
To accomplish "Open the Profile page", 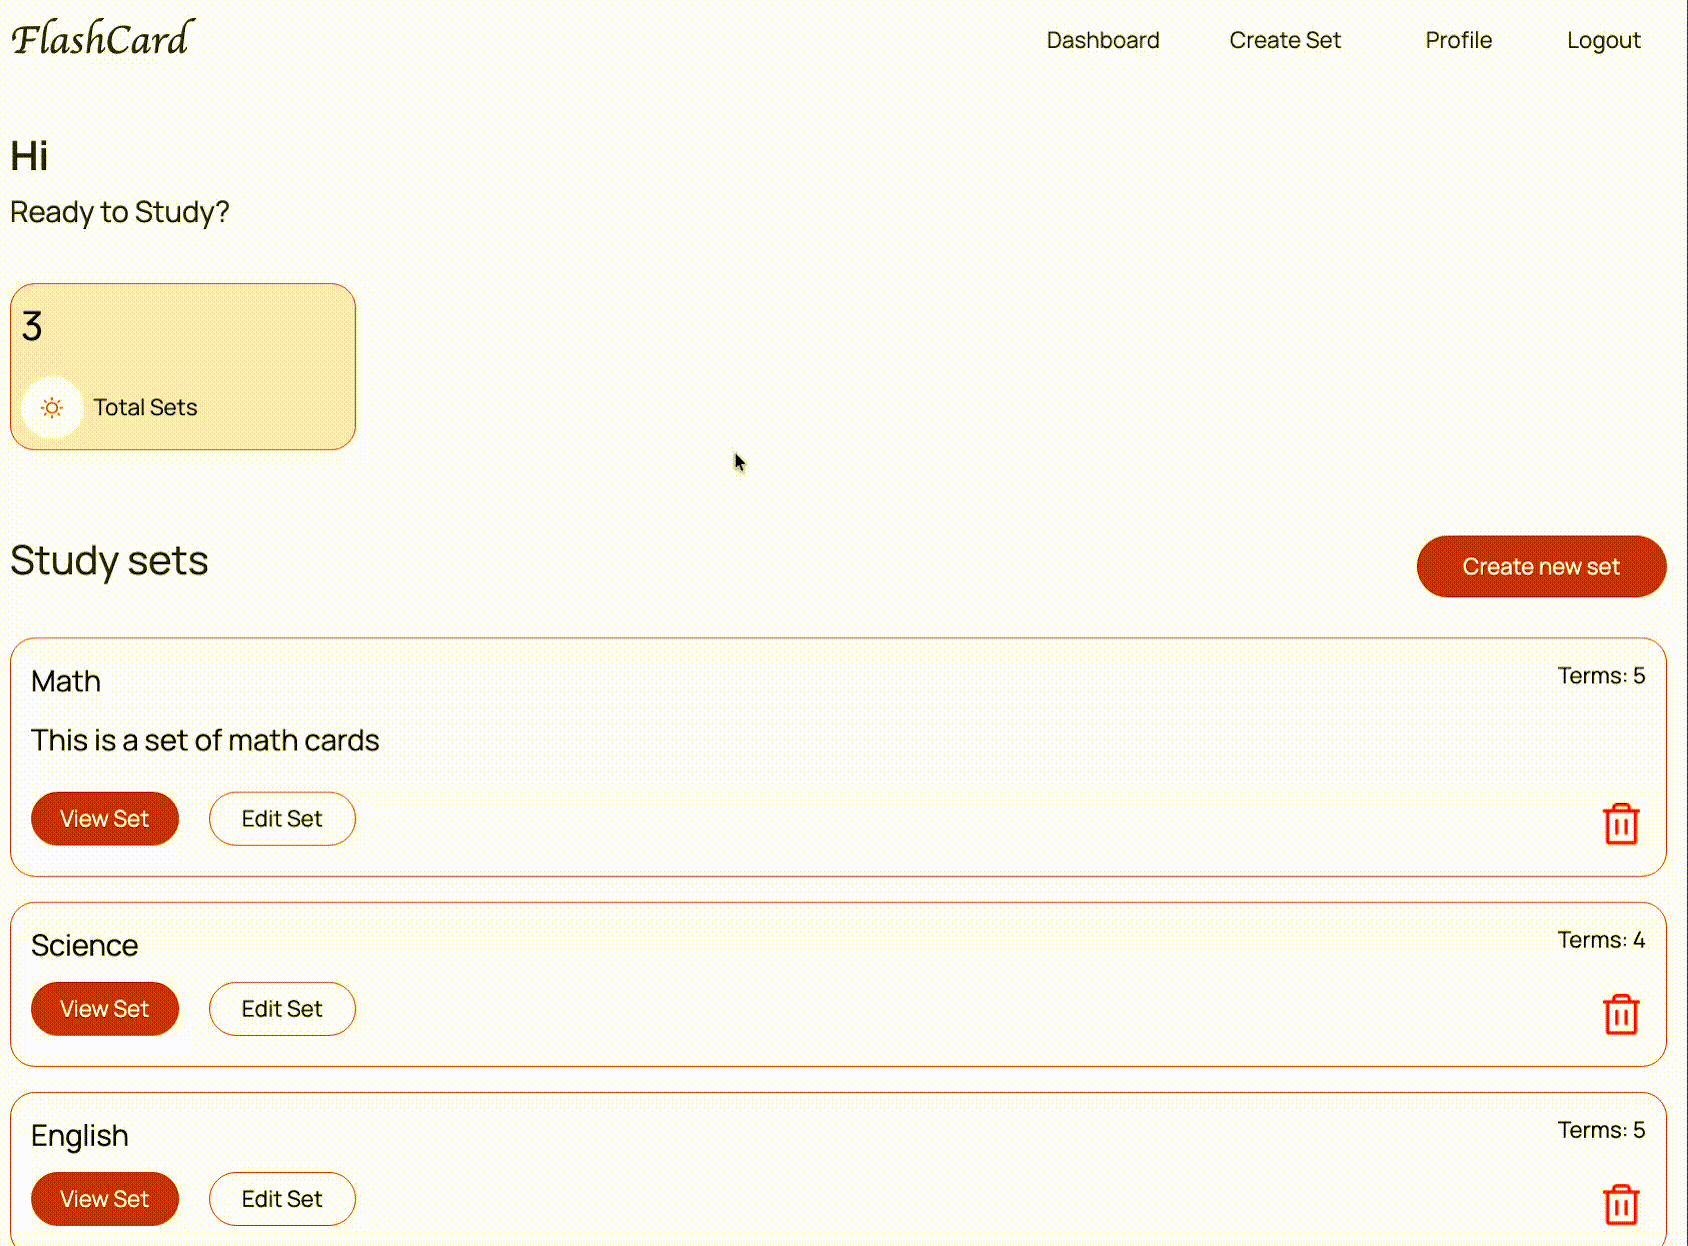I will click(1458, 40).
